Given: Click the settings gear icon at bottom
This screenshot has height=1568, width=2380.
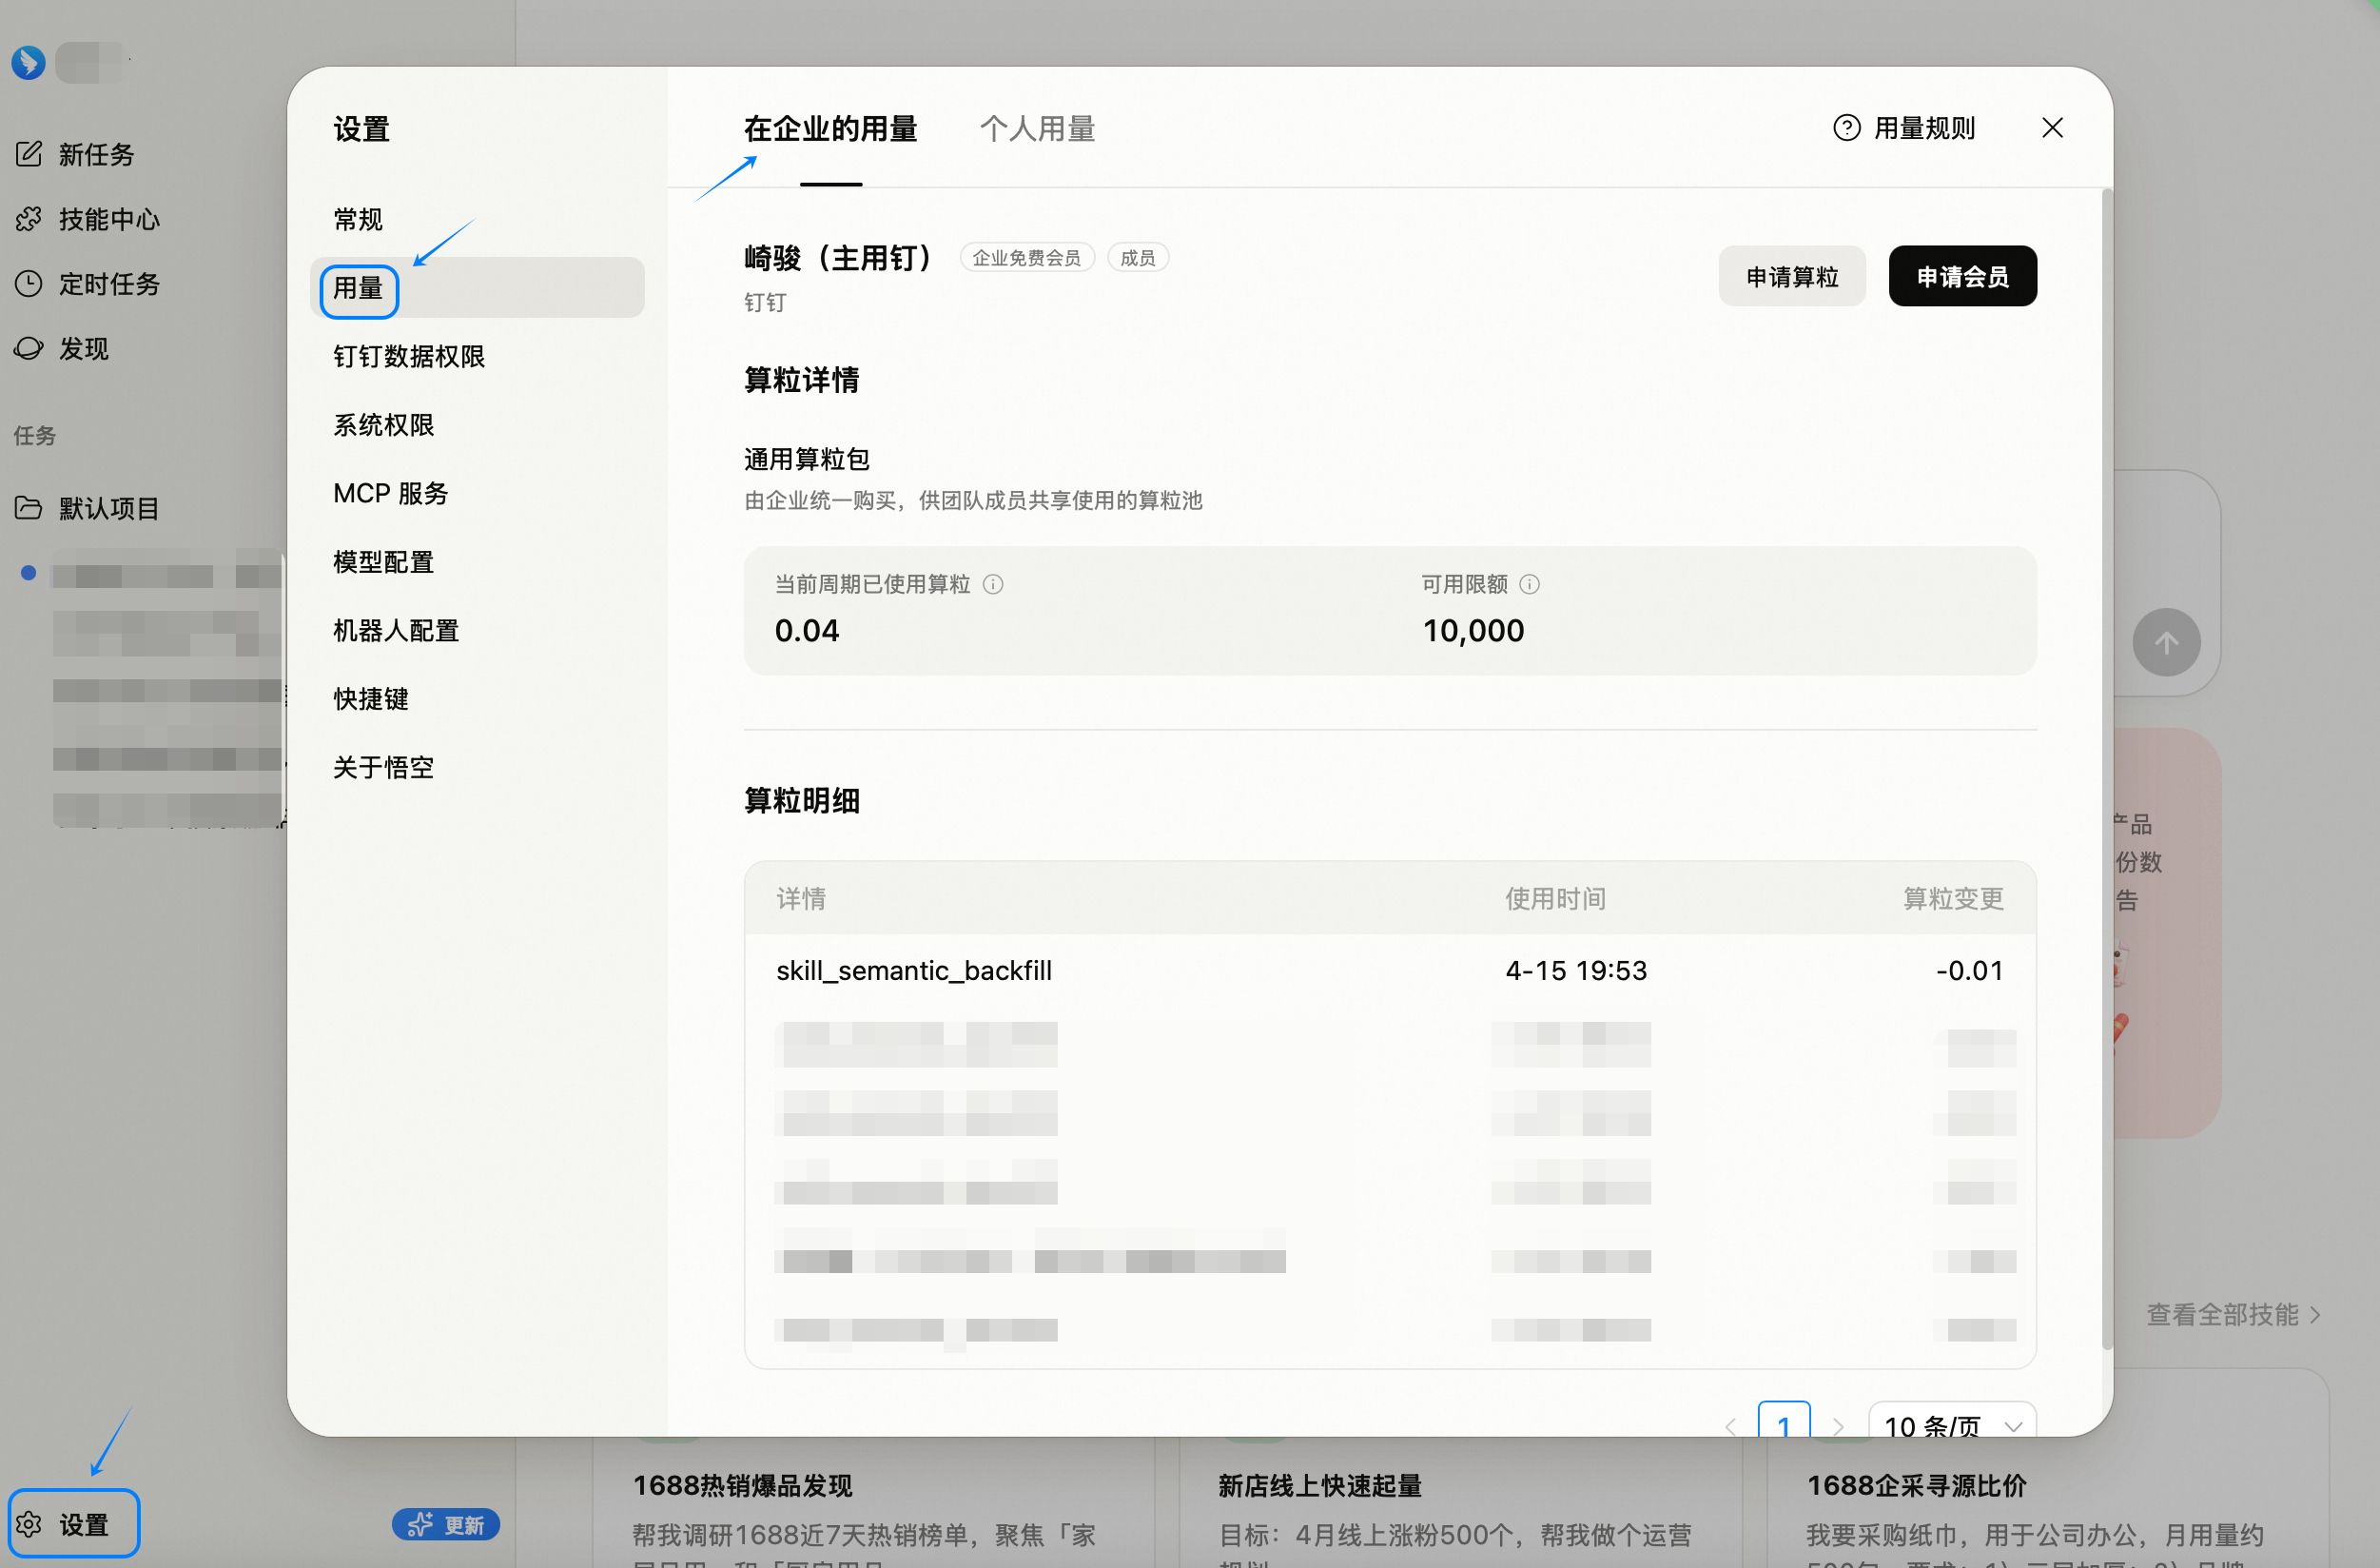Looking at the screenshot, I should tap(29, 1524).
